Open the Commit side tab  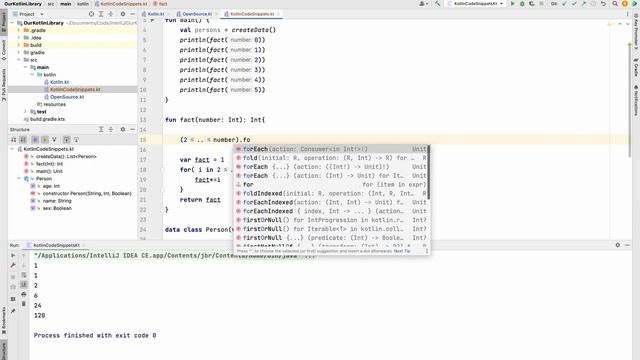(x=4, y=50)
